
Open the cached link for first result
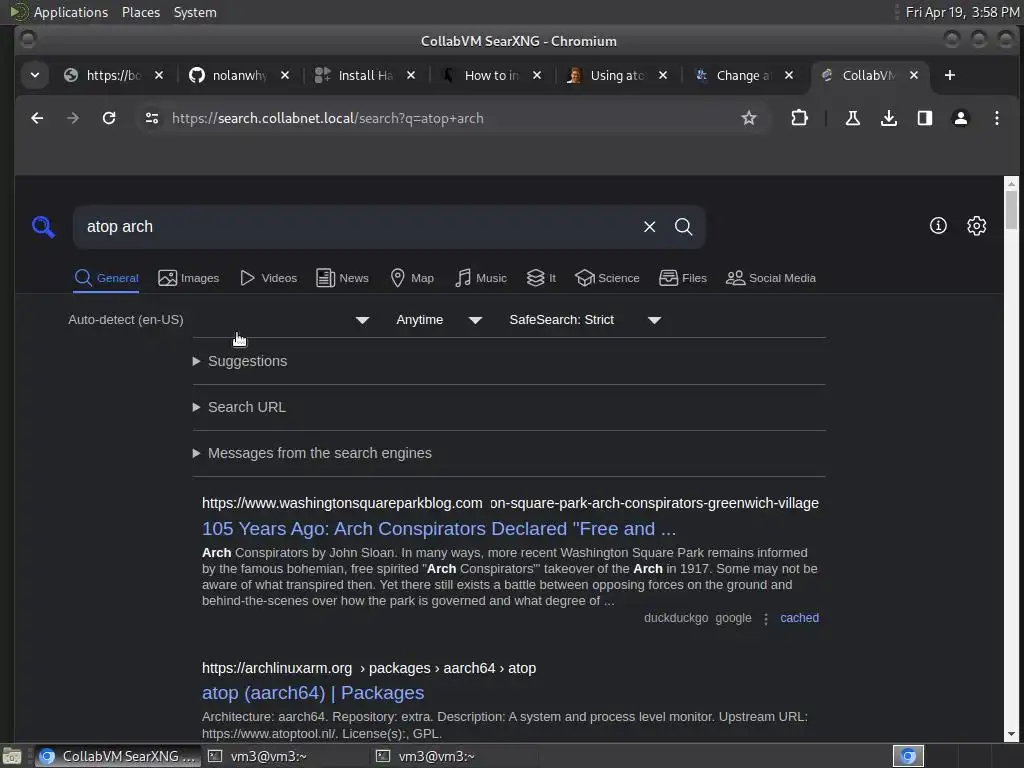click(x=799, y=618)
